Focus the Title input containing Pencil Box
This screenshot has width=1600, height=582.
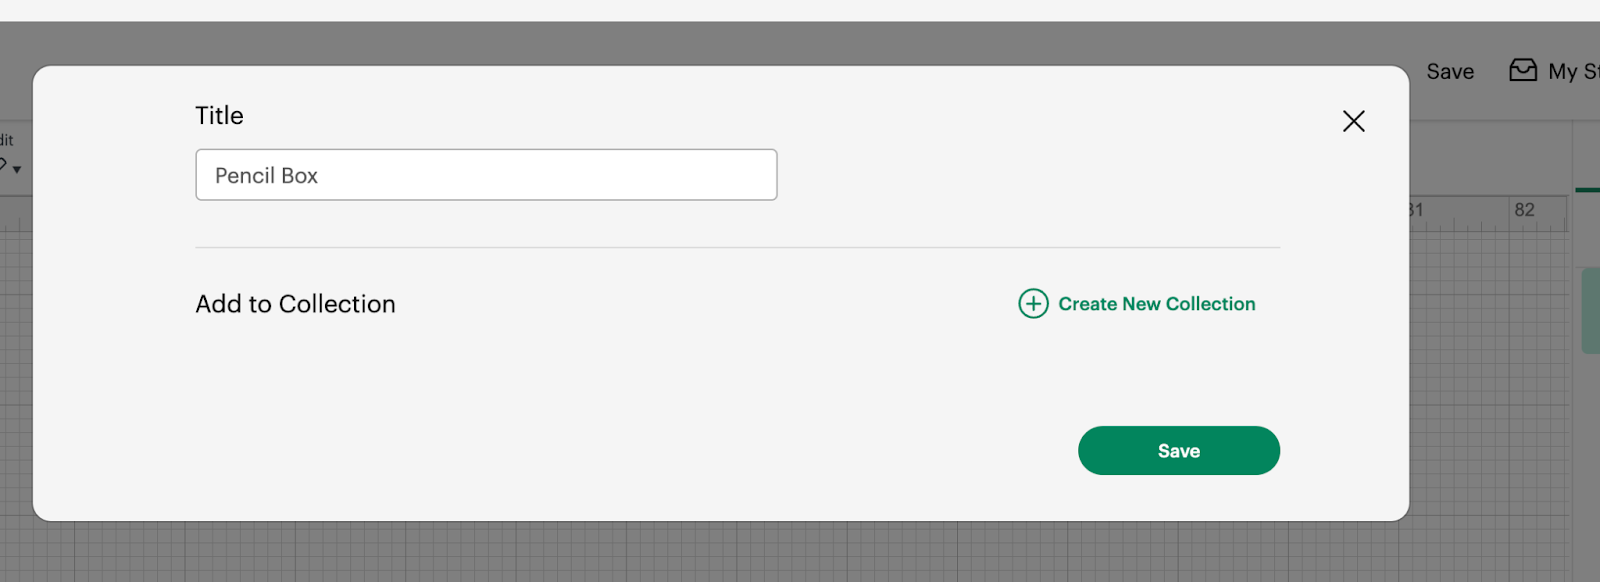486,175
